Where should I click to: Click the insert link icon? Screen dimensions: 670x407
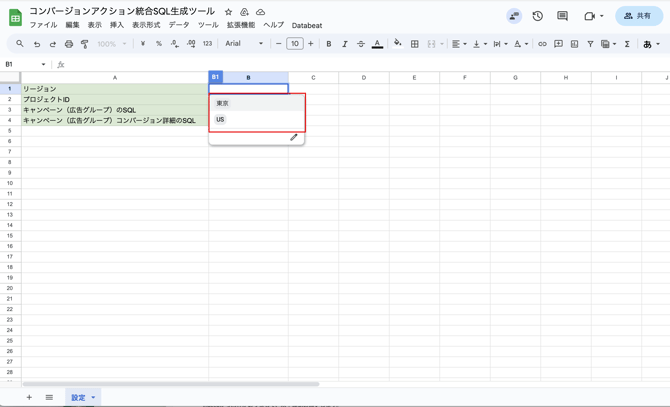coord(542,44)
